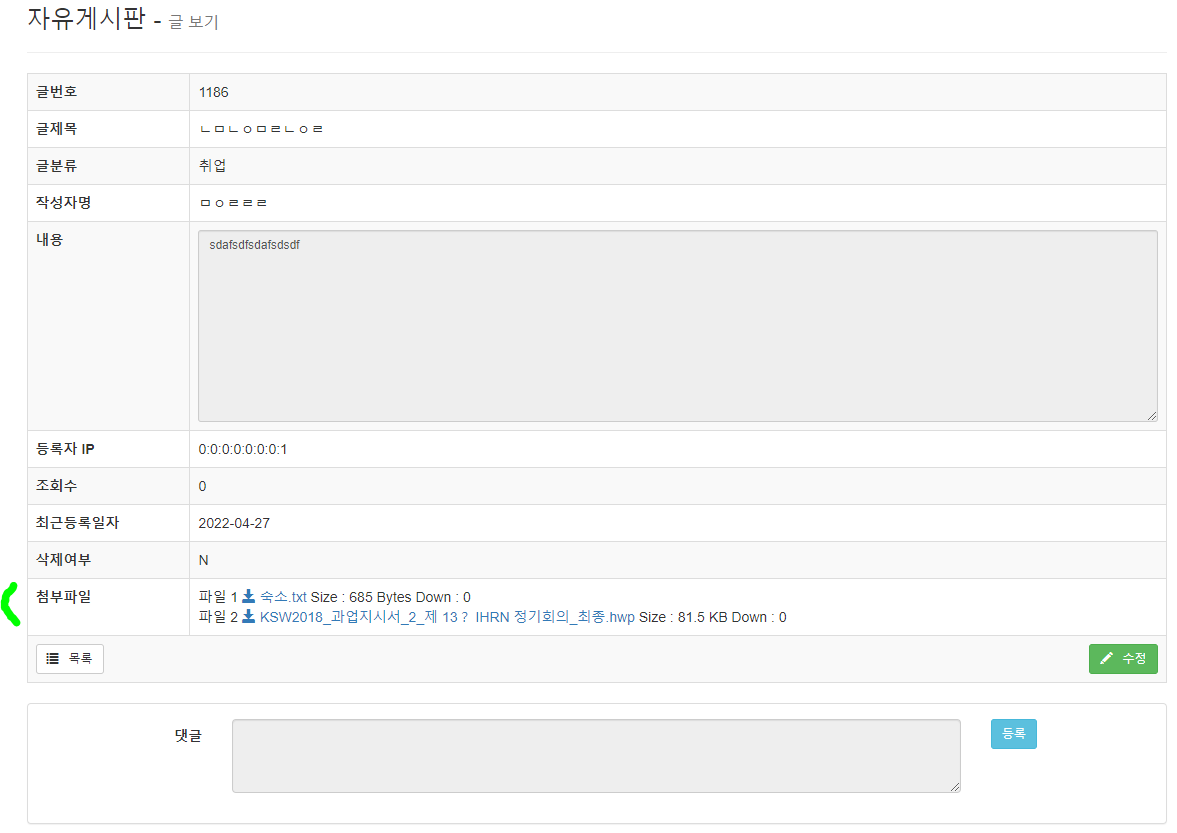The height and width of the screenshot is (833, 1177).
Task: Select the category value 취업
Action: [x=212, y=166]
